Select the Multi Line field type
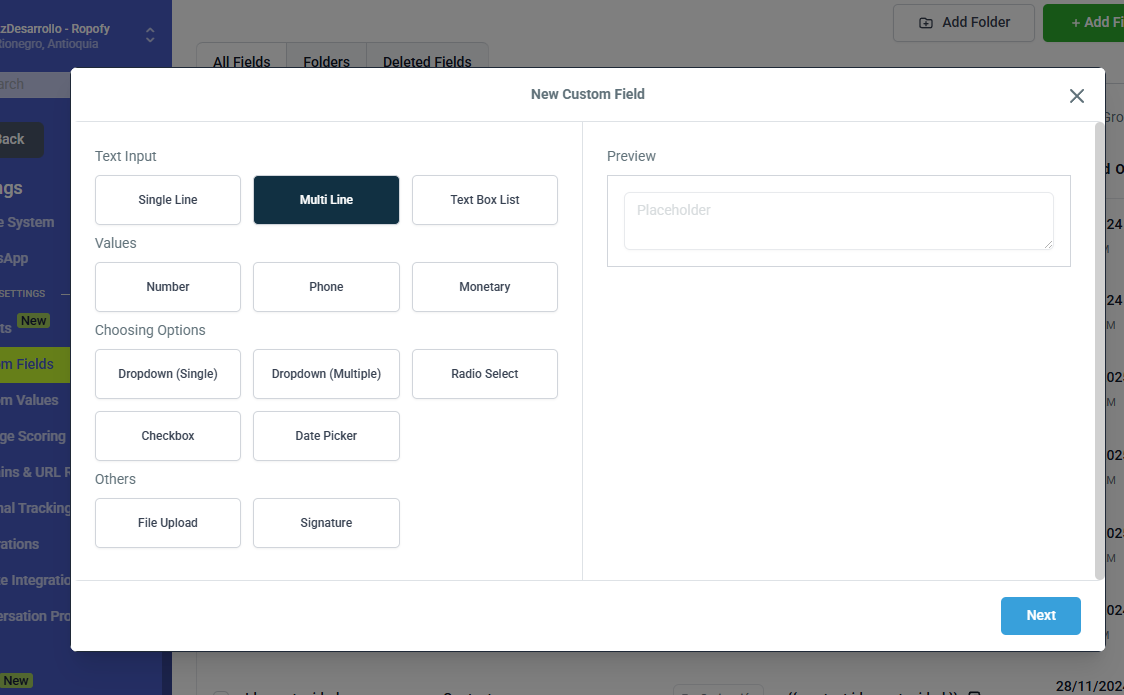The height and width of the screenshot is (695, 1124). [326, 200]
